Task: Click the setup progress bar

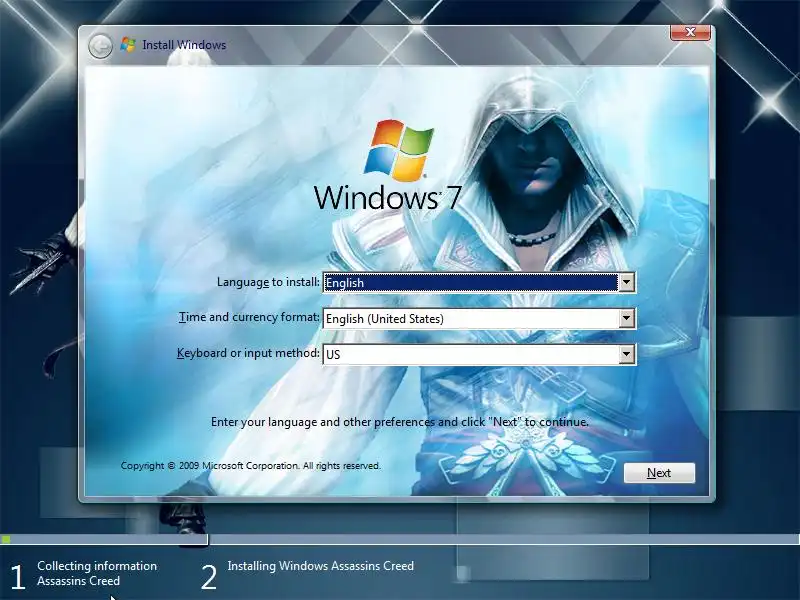Action: (400, 539)
